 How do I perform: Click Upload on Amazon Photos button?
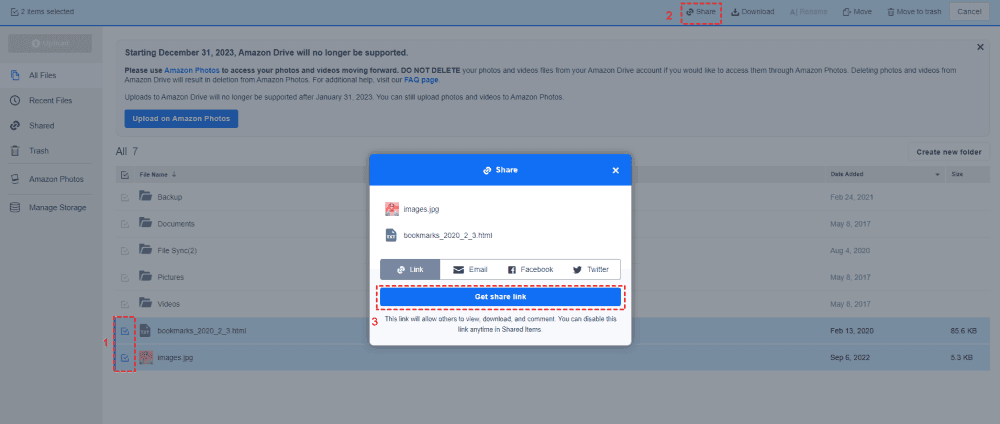pyautogui.click(x=181, y=119)
